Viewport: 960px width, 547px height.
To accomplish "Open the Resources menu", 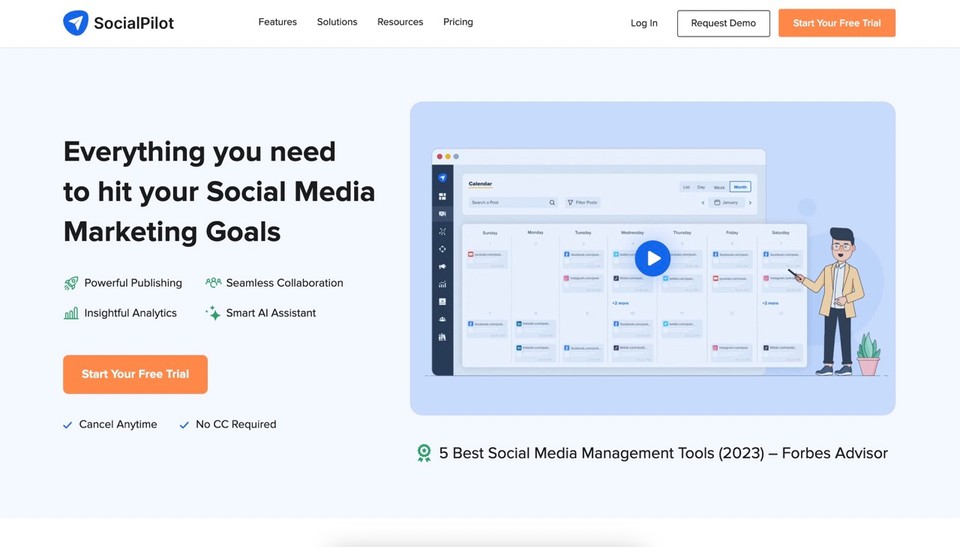I will 400,22.
